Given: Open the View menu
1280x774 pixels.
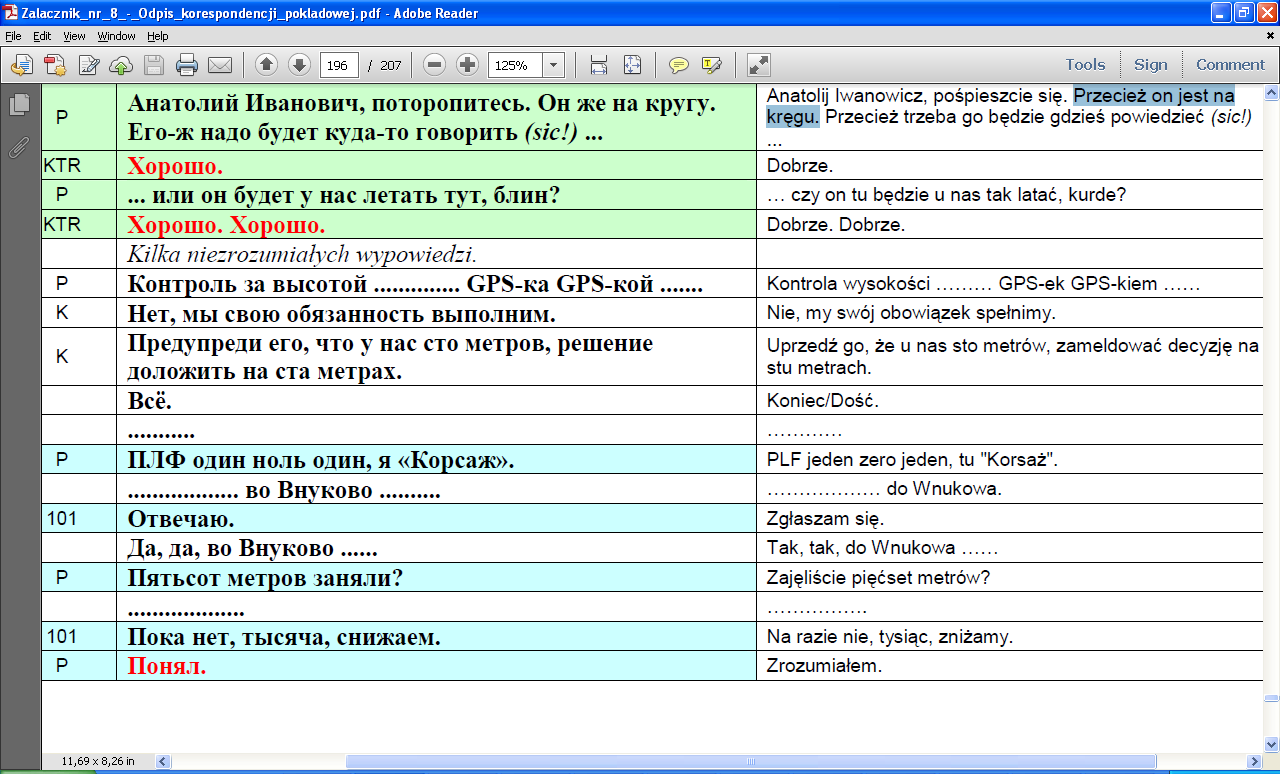Looking at the screenshot, I should pyautogui.click(x=74, y=36).
